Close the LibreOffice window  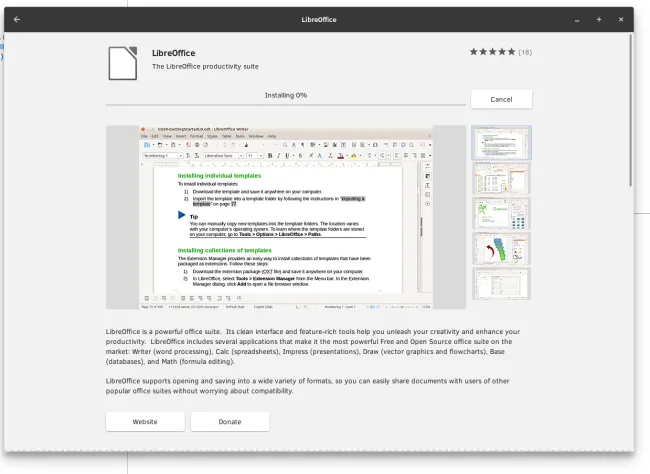pos(621,19)
